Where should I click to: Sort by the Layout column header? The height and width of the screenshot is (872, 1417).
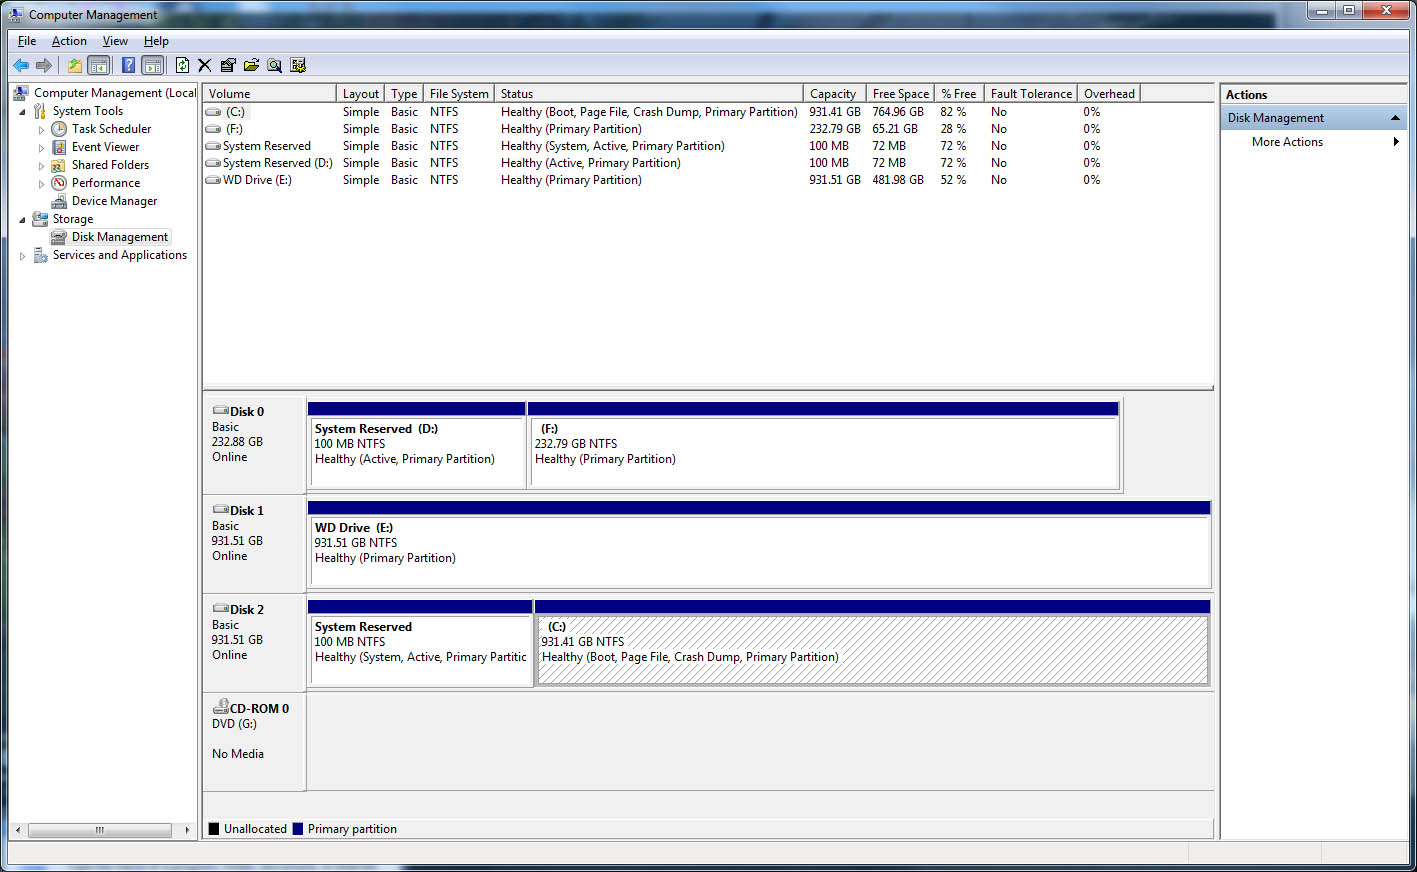(x=360, y=93)
